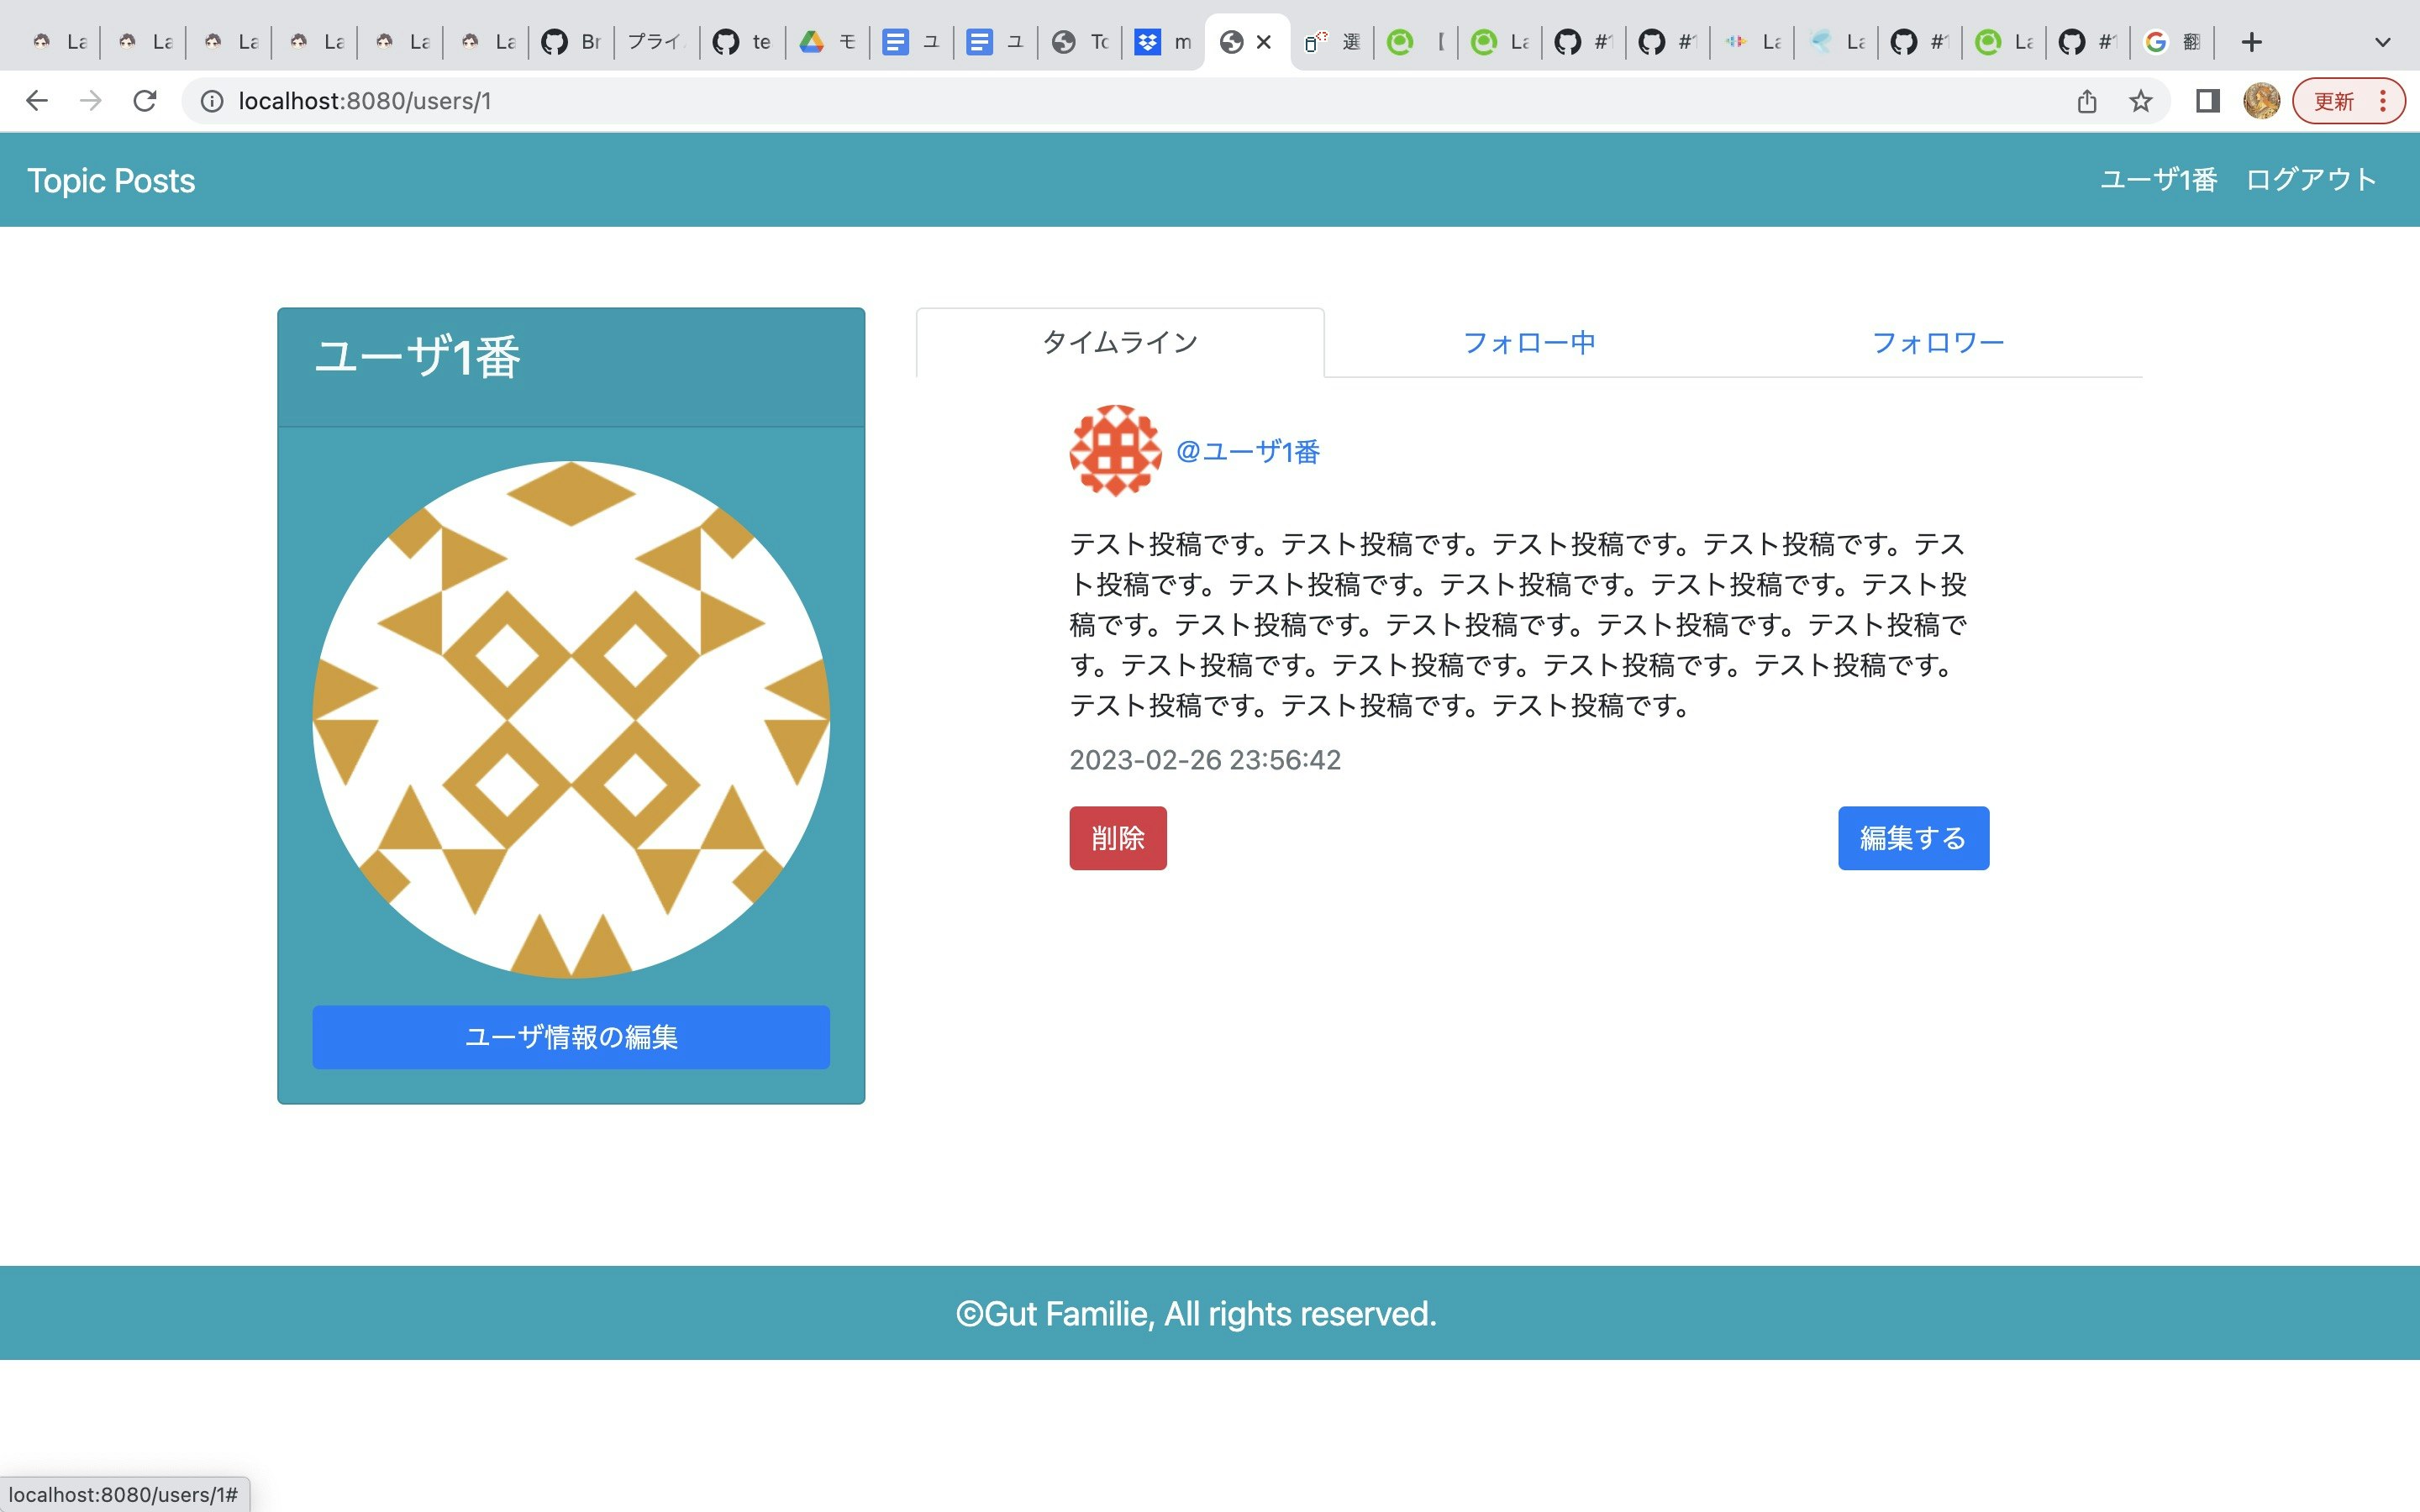Toggle the browser side panel icon
2420x1512 pixels.
pos(2207,101)
